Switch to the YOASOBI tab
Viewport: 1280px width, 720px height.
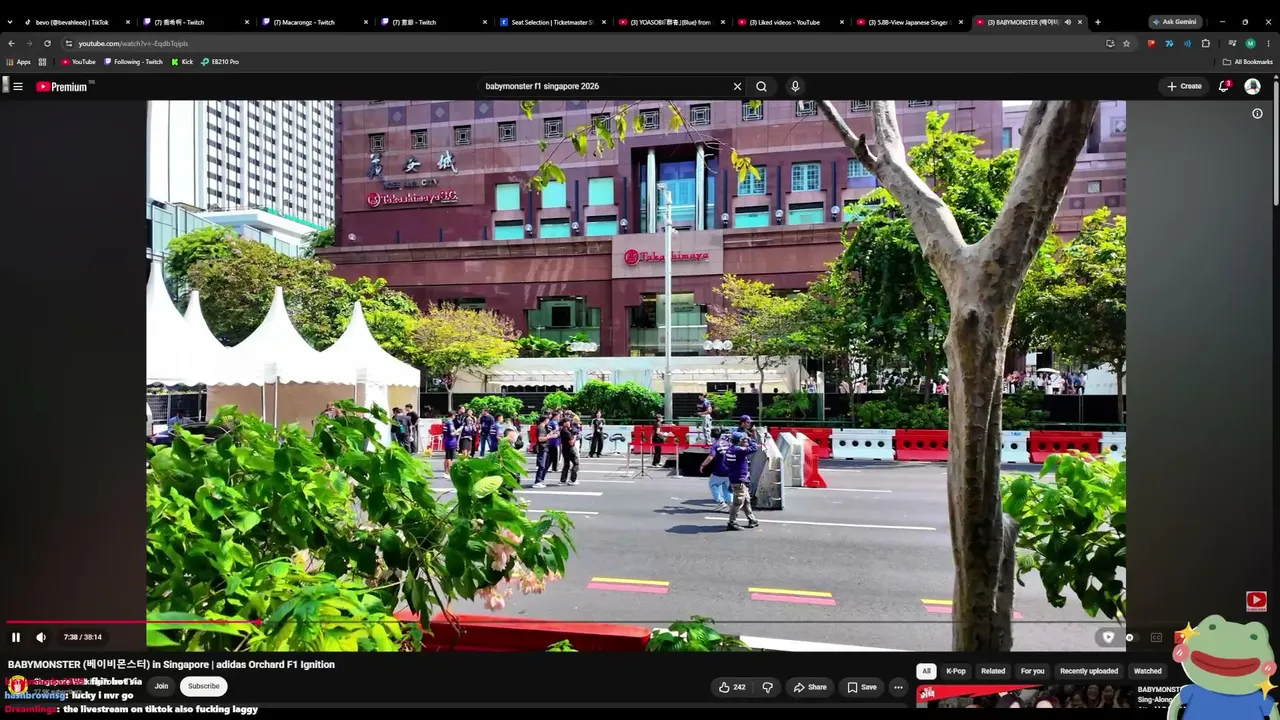pyautogui.click(x=670, y=22)
